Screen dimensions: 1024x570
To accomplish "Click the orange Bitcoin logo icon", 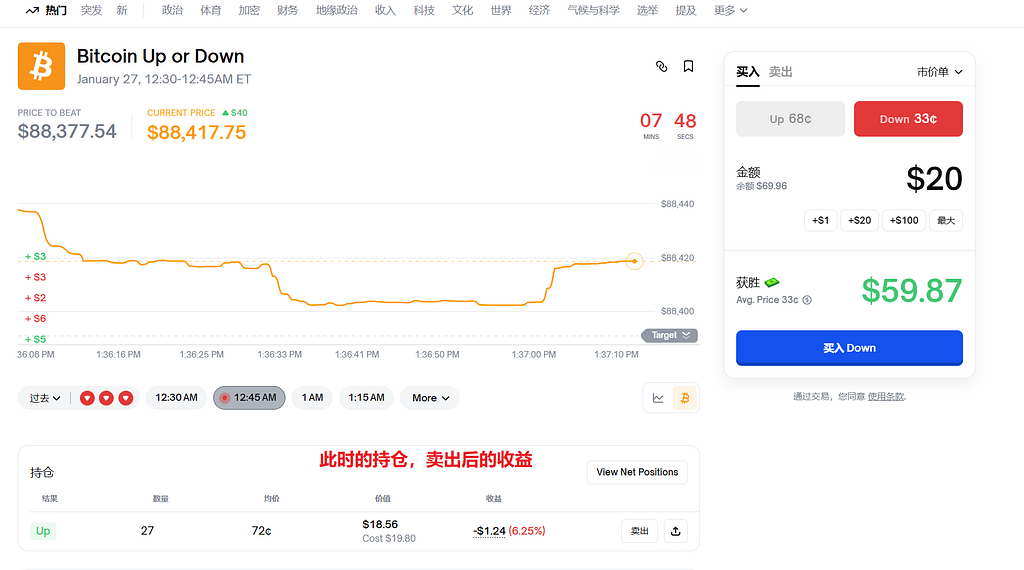I will pos(41,66).
